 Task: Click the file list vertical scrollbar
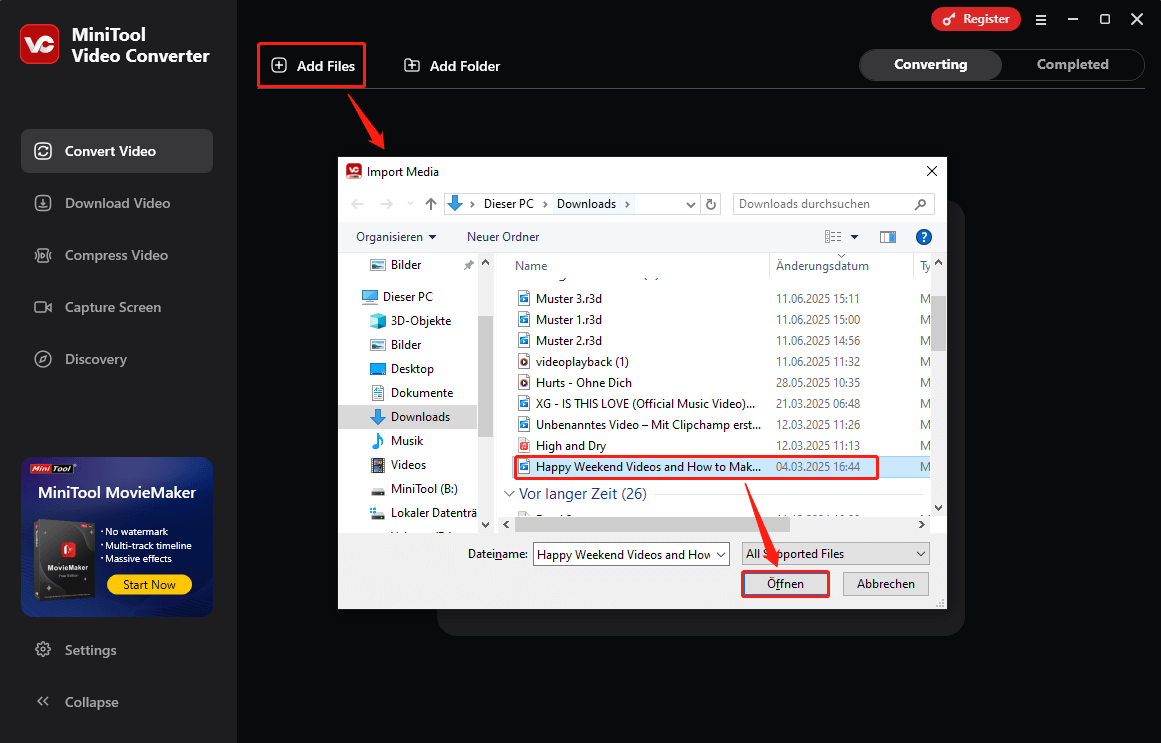coord(938,323)
